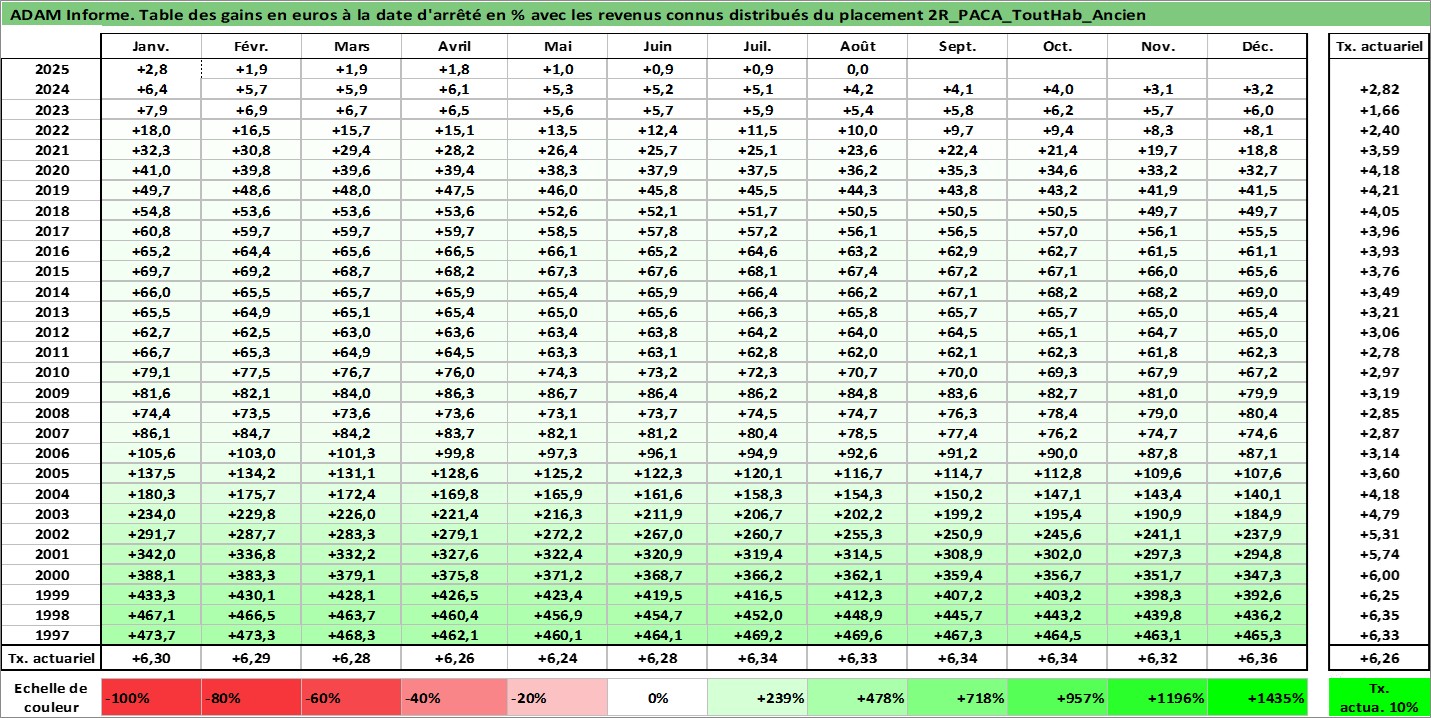The height and width of the screenshot is (718, 1431).
Task: Click the 'Déc.' column header
Action: point(1257,47)
